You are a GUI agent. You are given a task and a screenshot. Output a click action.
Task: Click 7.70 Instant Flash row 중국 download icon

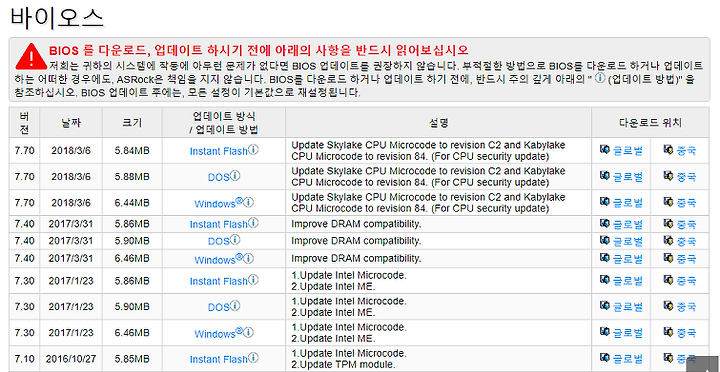click(669, 150)
